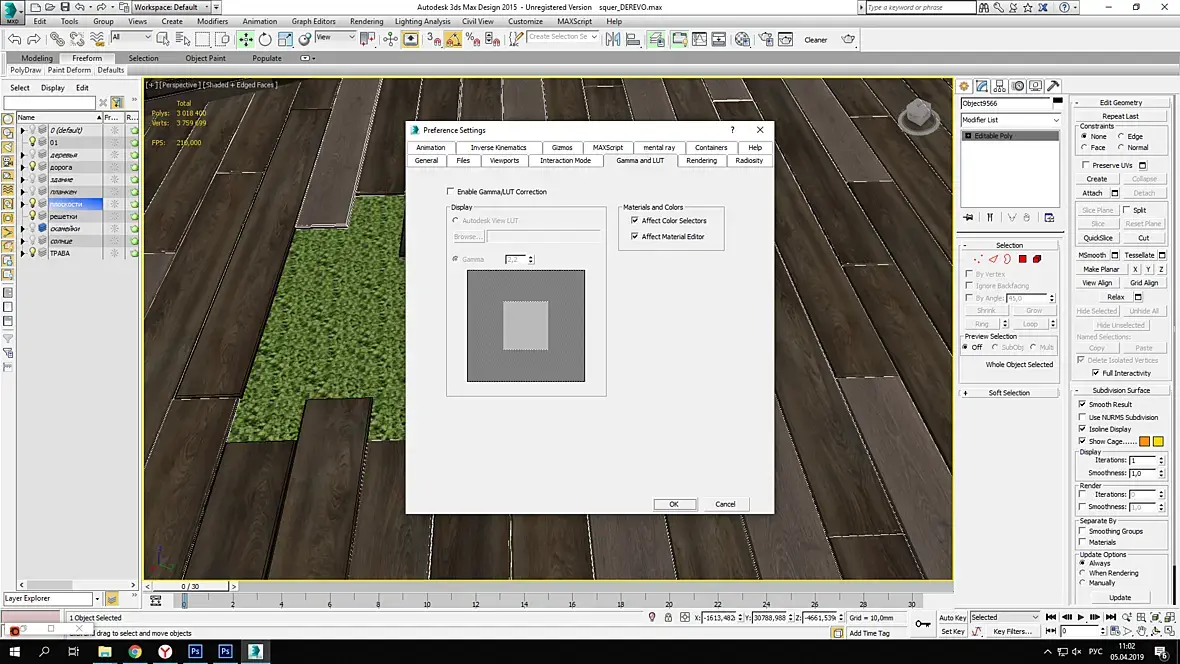Screen dimensions: 1180x664
Task: Open the Hierarchy command panel tab
Action: (x=1000, y=87)
